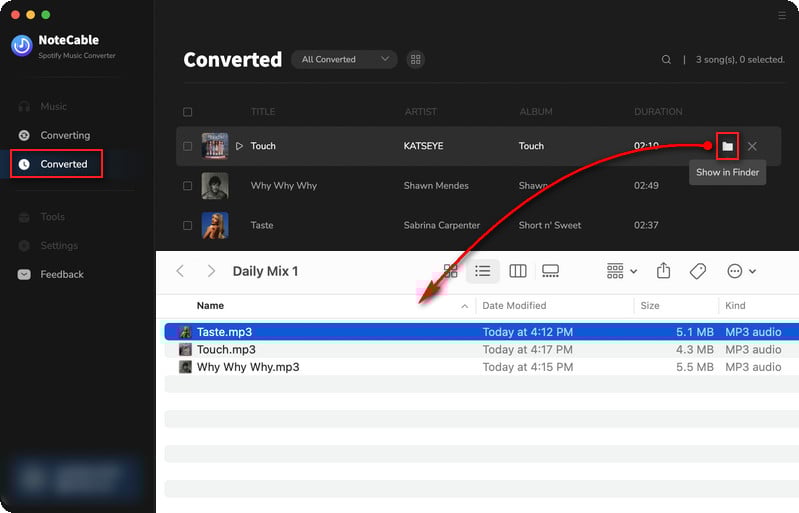Toggle the Name column sort arrow
This screenshot has height=513, width=799.
coord(464,306)
